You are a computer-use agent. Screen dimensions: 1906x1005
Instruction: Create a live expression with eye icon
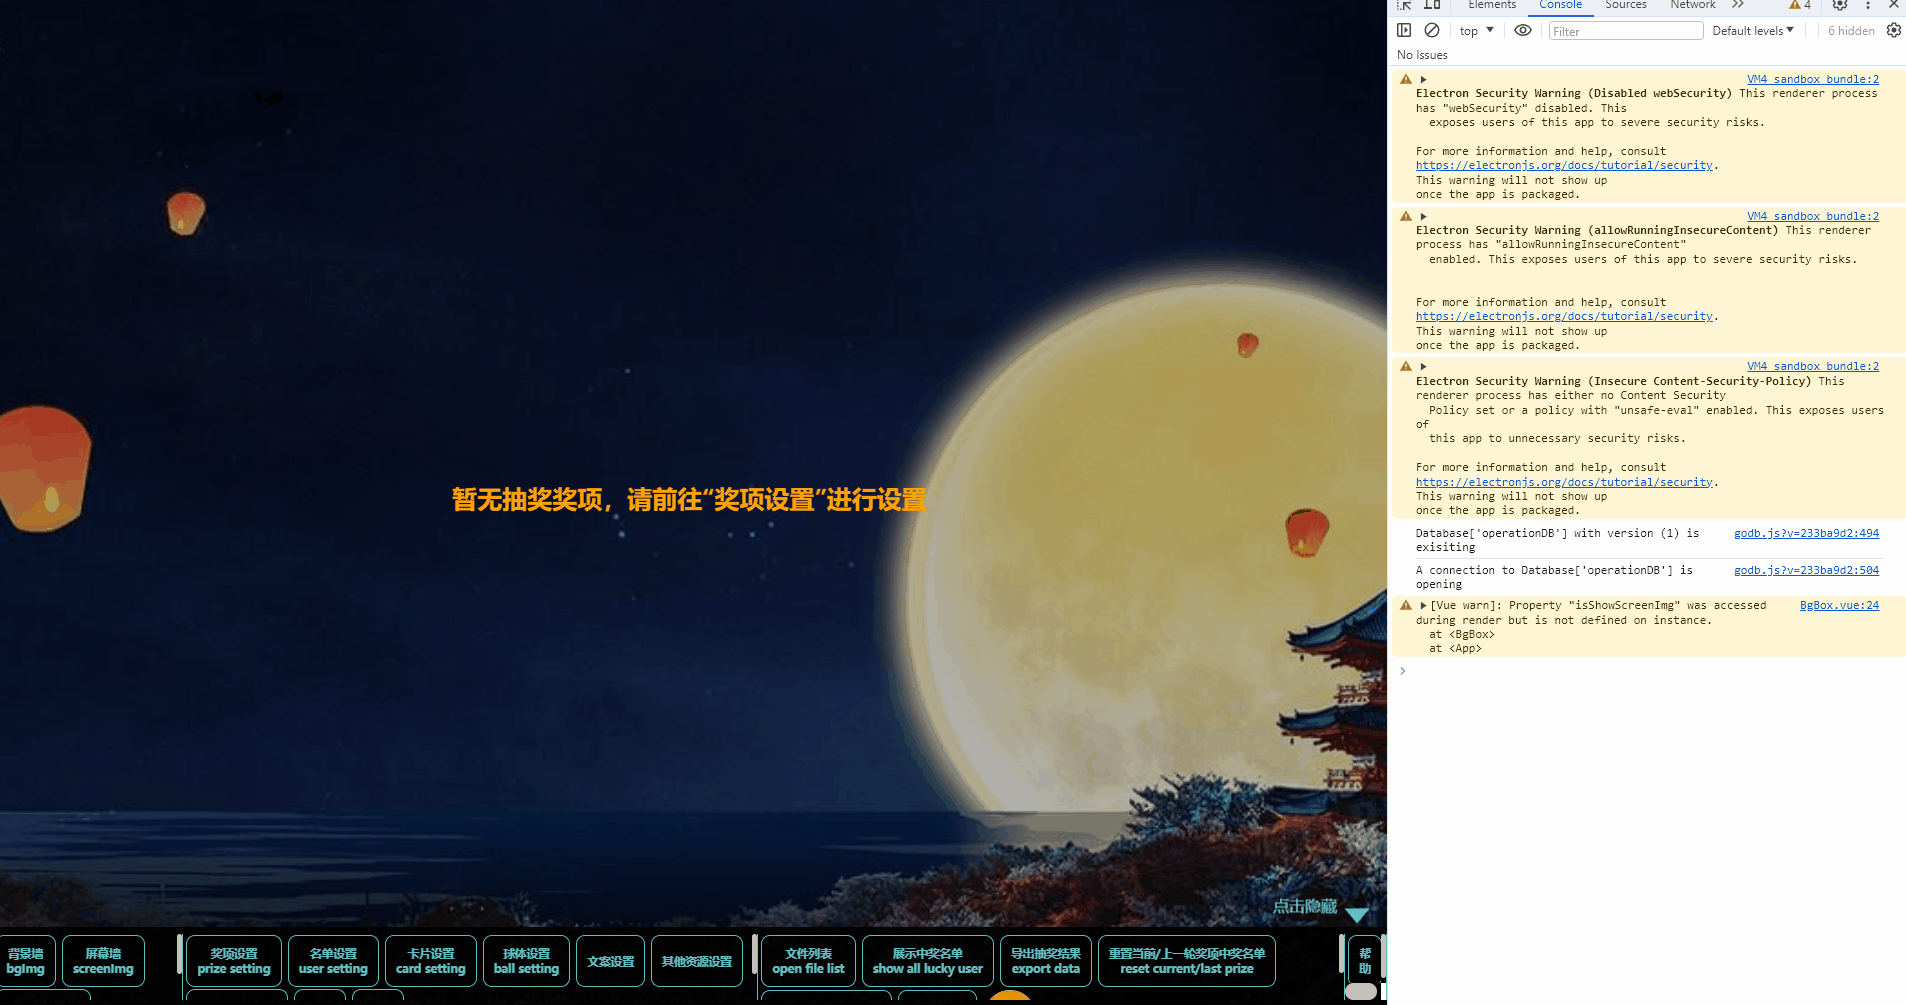point(1523,30)
